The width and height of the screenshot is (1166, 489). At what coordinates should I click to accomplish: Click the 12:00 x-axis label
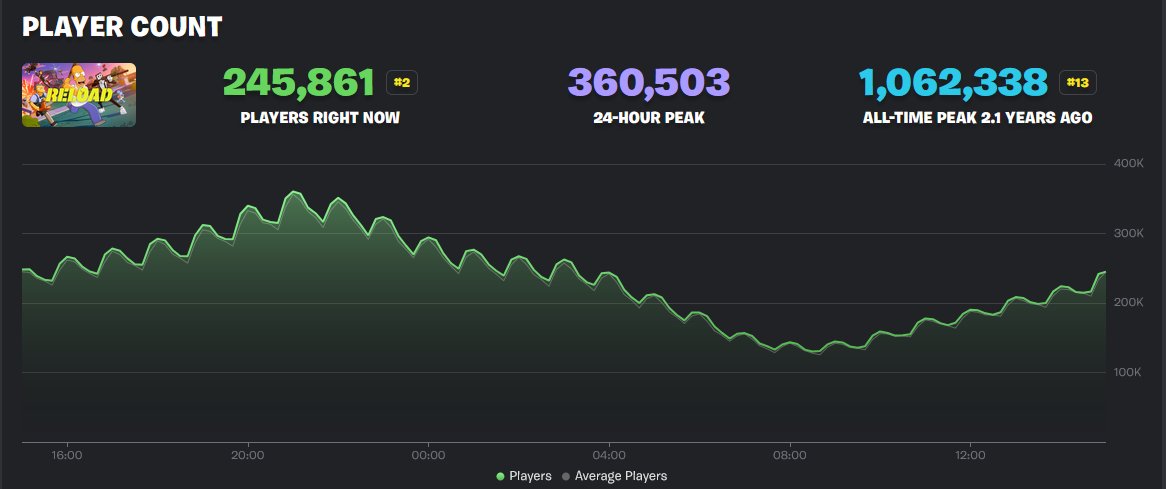(x=970, y=454)
